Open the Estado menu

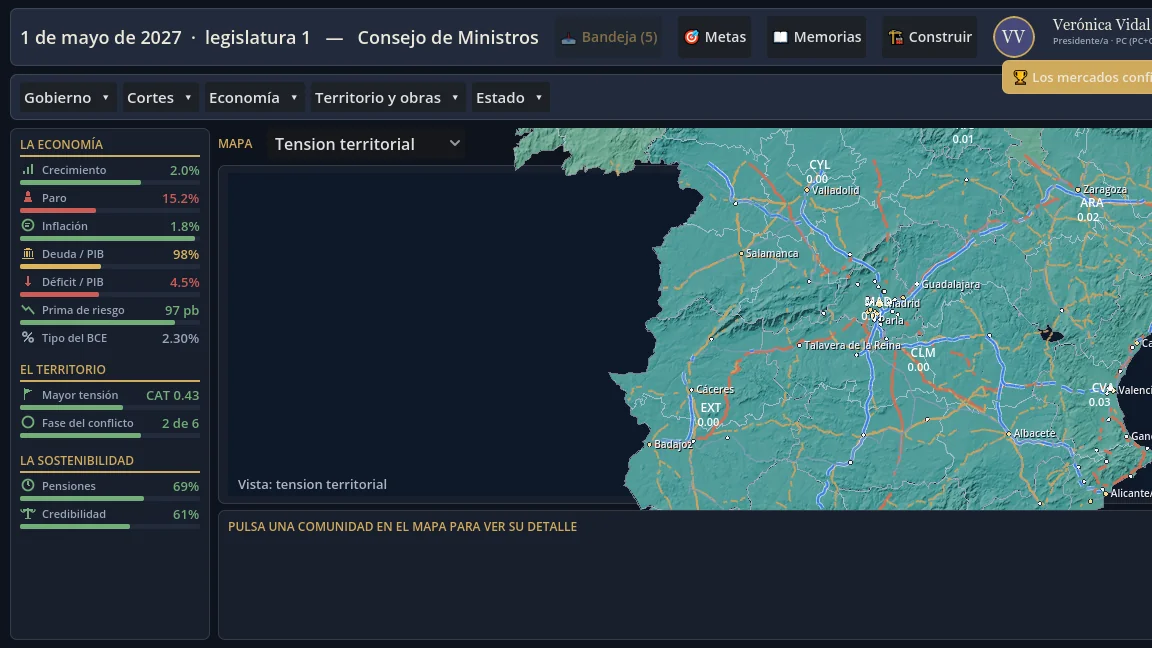(509, 98)
